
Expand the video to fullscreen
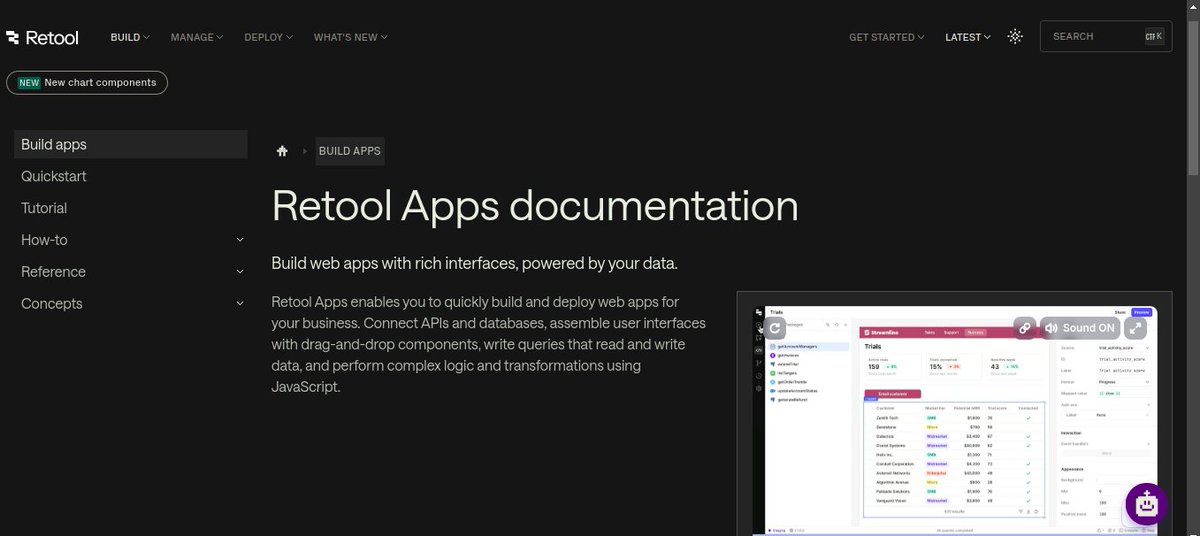tap(1135, 327)
